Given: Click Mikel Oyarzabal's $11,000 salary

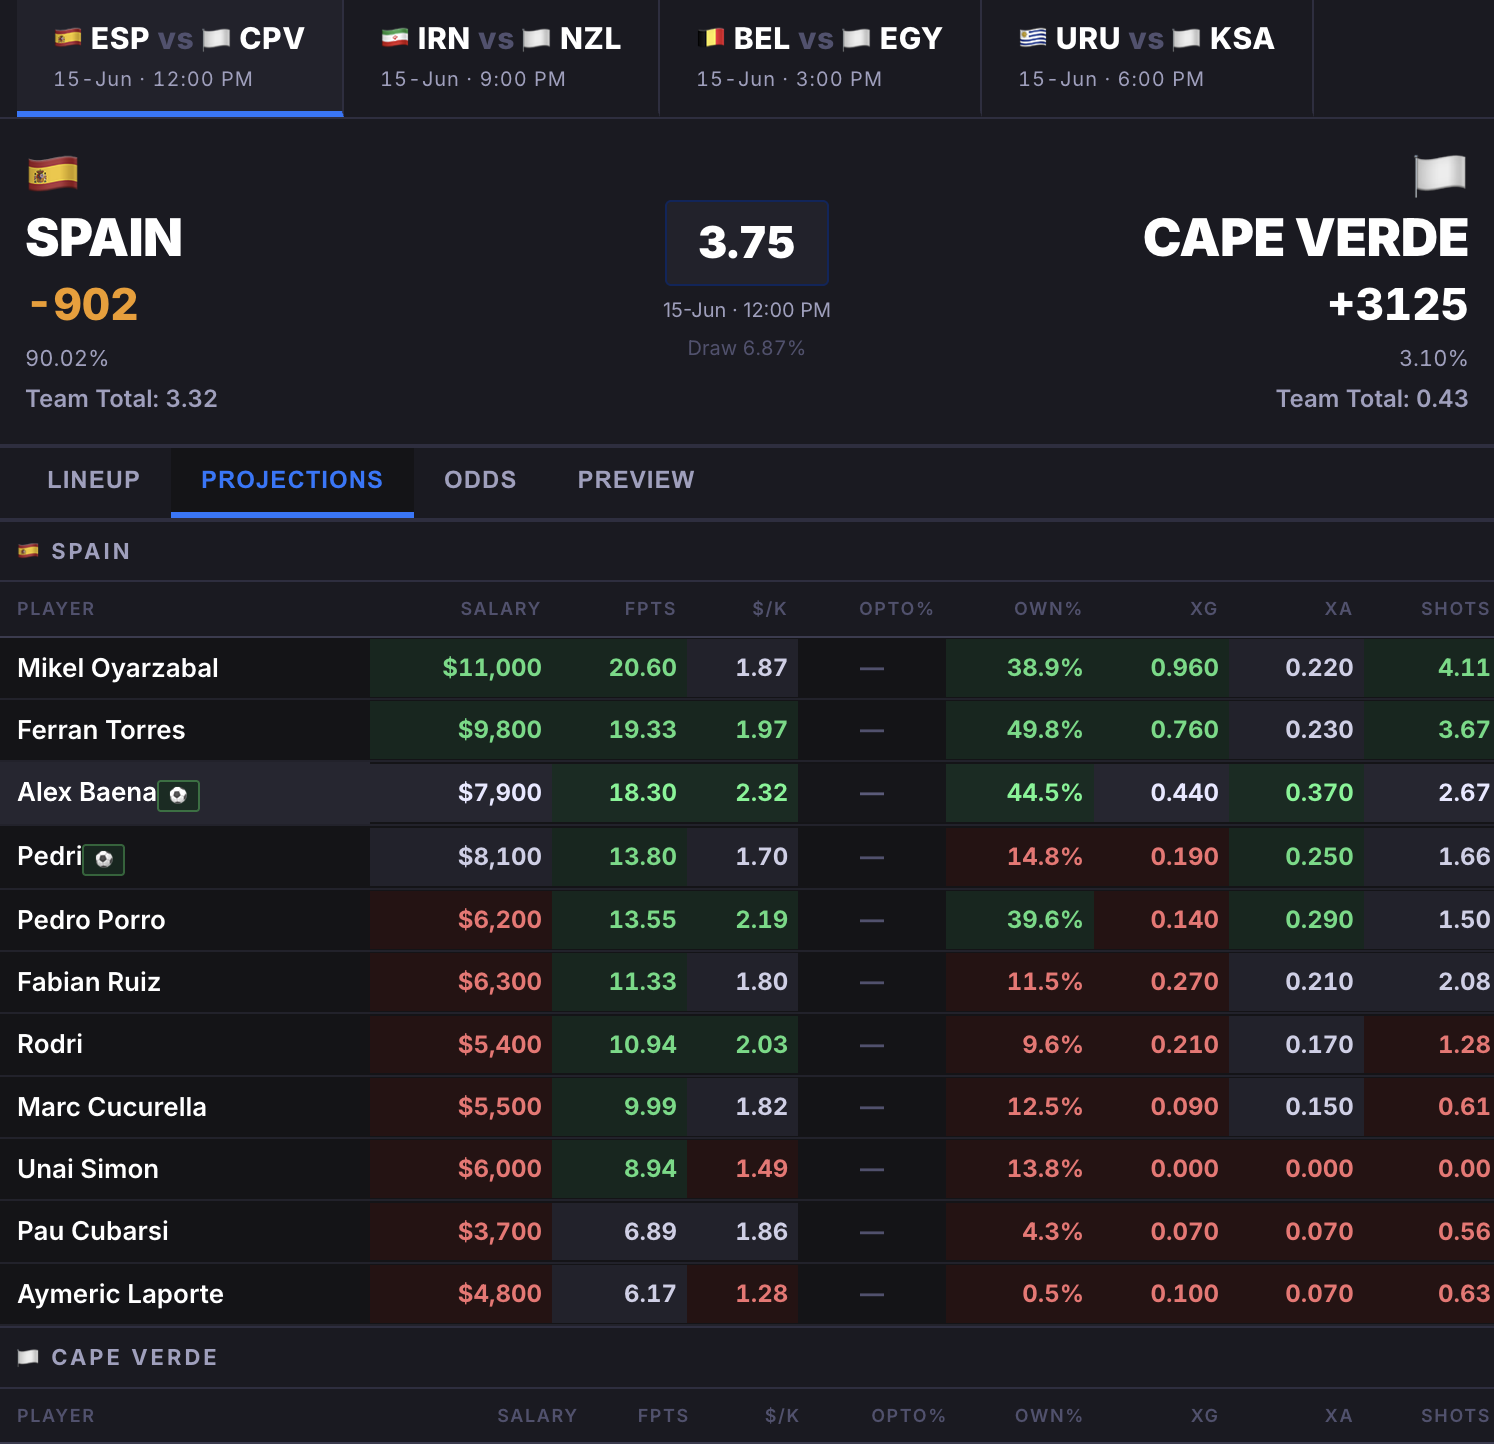Looking at the screenshot, I should tap(492, 668).
